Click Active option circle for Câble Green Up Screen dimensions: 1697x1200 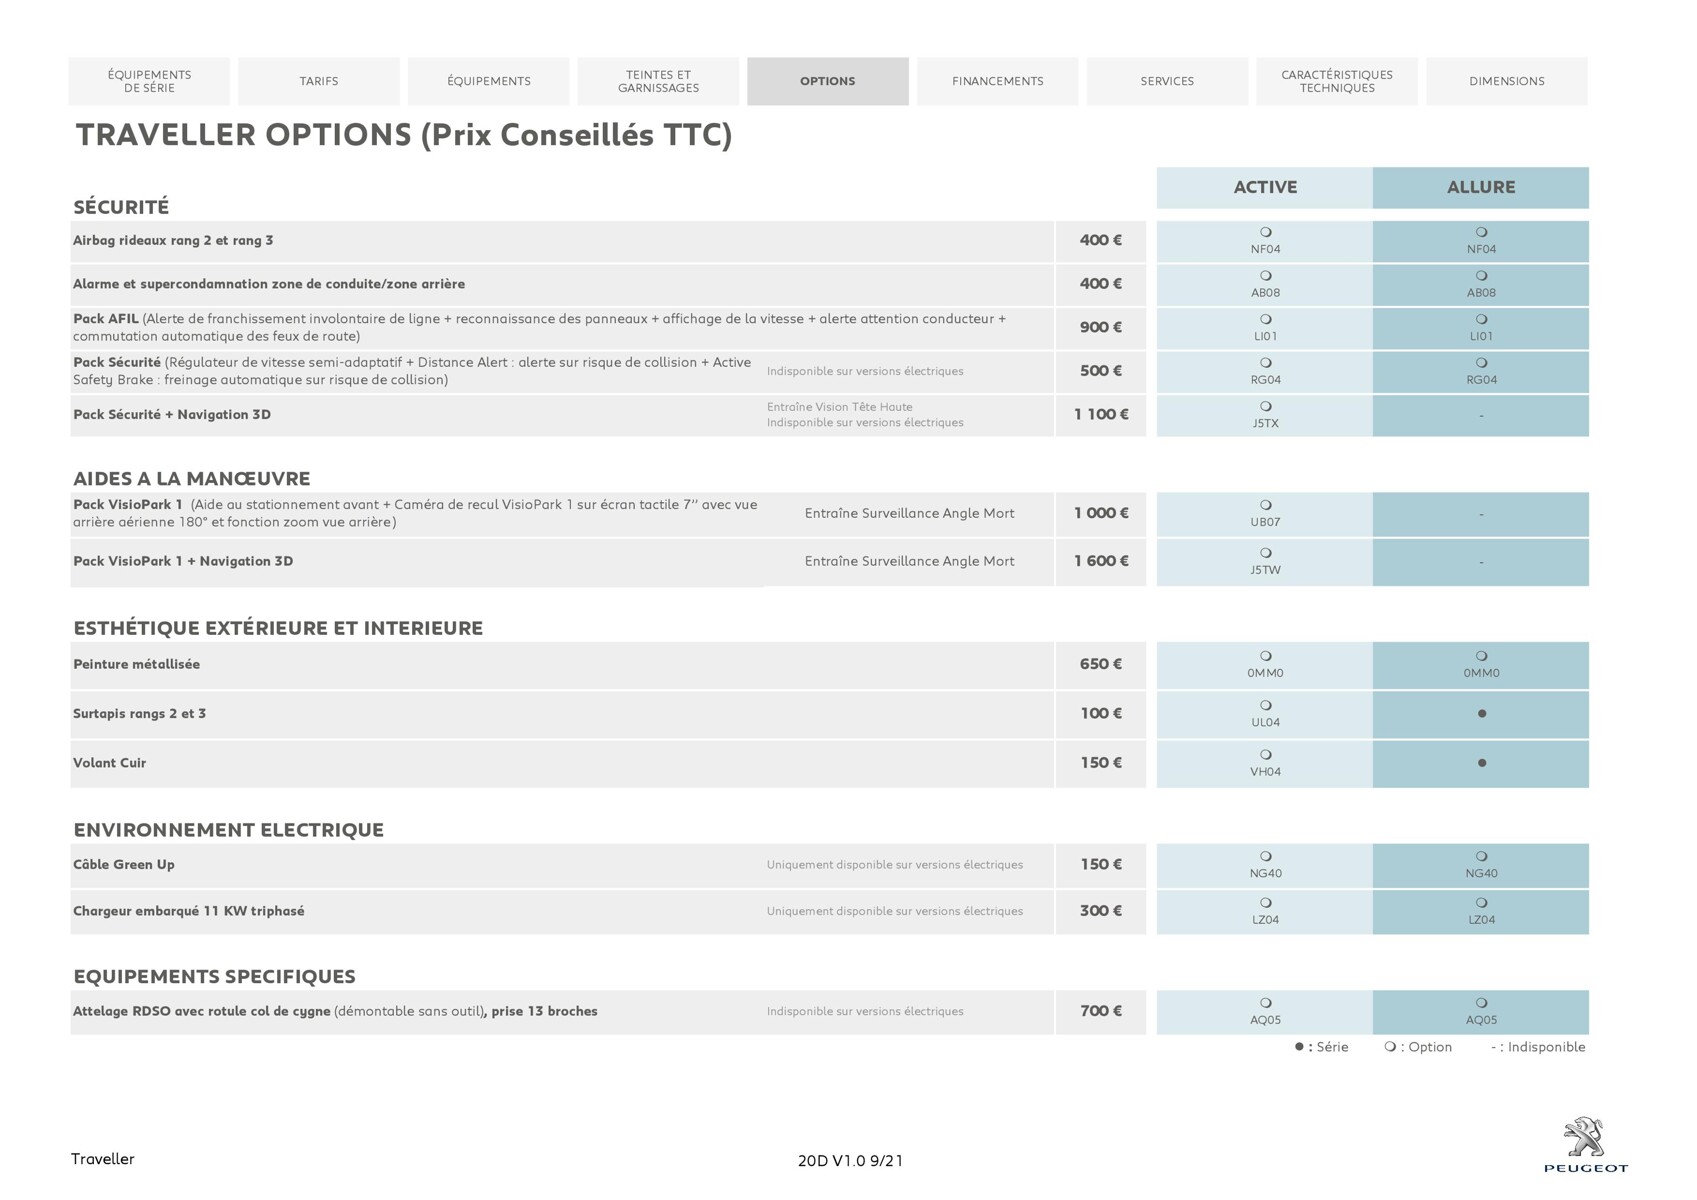1265,856
